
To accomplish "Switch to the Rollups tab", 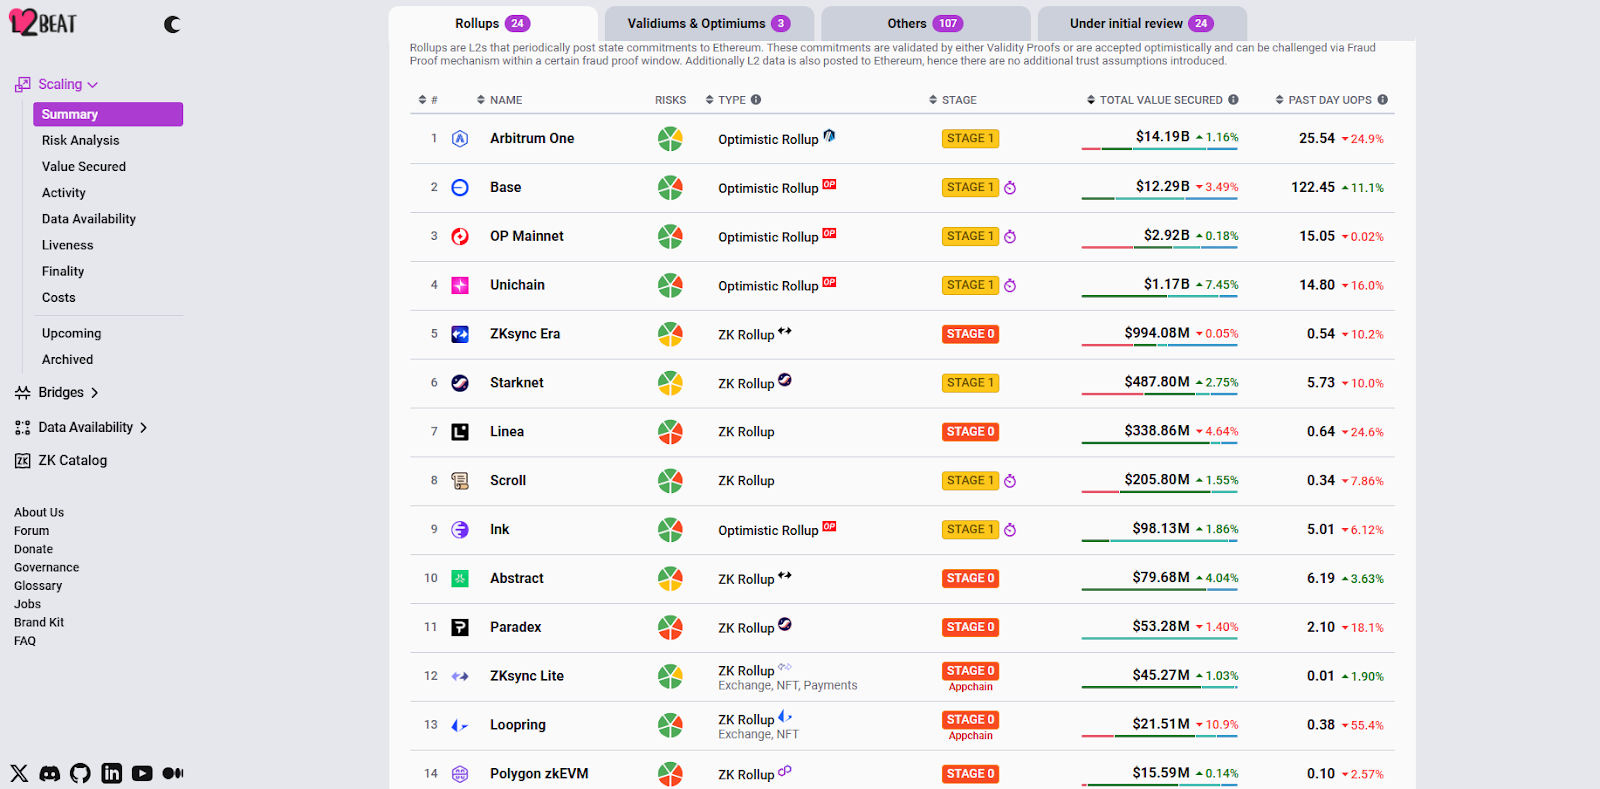I will click(x=493, y=24).
